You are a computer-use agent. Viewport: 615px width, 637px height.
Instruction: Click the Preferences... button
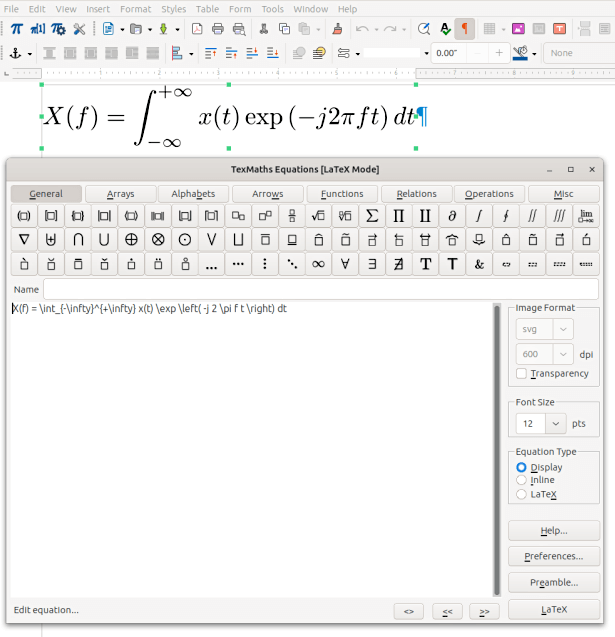tap(553, 556)
